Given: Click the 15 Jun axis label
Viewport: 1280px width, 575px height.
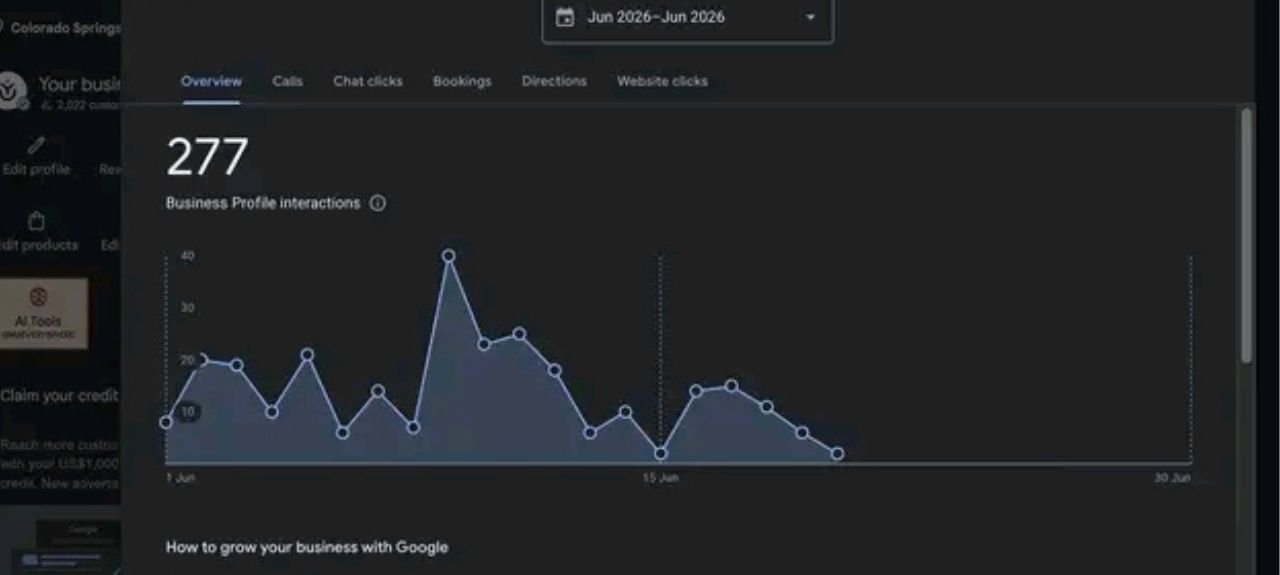Looking at the screenshot, I should 660,478.
